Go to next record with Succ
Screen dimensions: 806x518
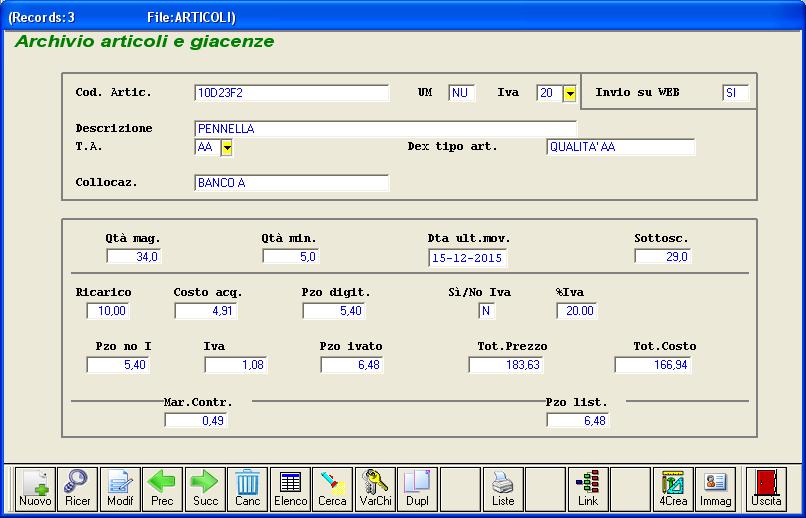tap(205, 488)
